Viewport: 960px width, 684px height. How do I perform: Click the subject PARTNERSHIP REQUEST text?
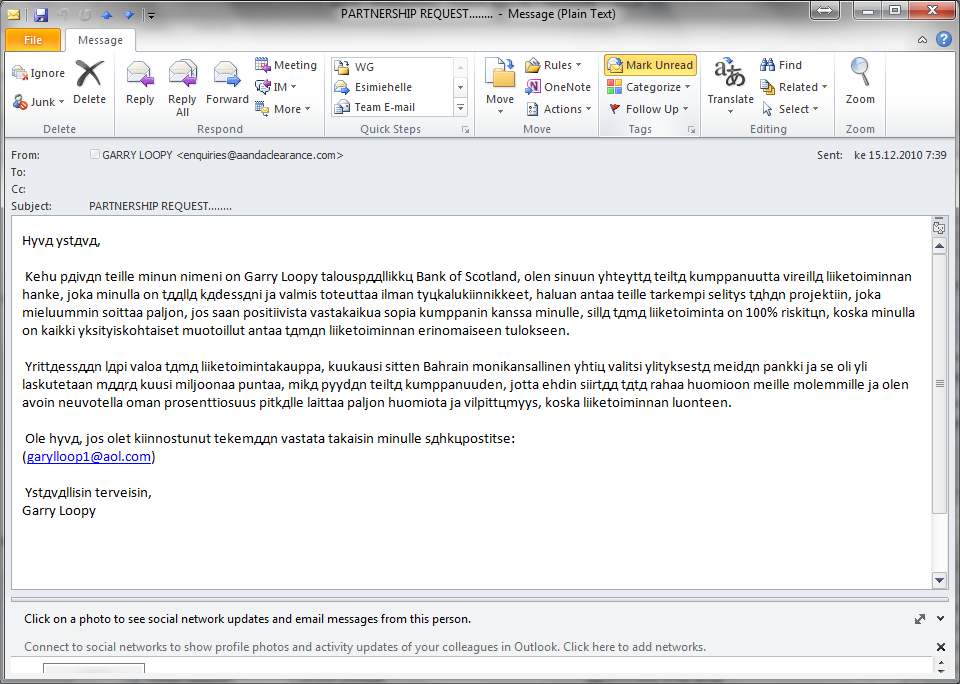click(x=160, y=206)
